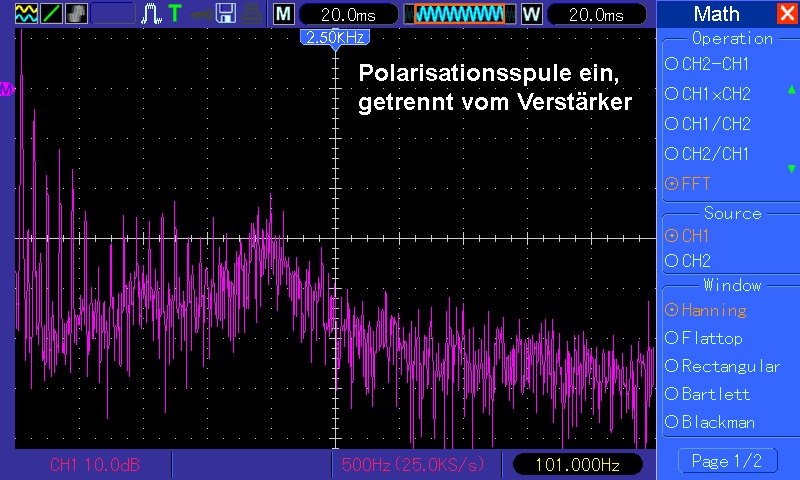Choose CH2 as the source
The height and width of the screenshot is (480, 800).
(688, 261)
